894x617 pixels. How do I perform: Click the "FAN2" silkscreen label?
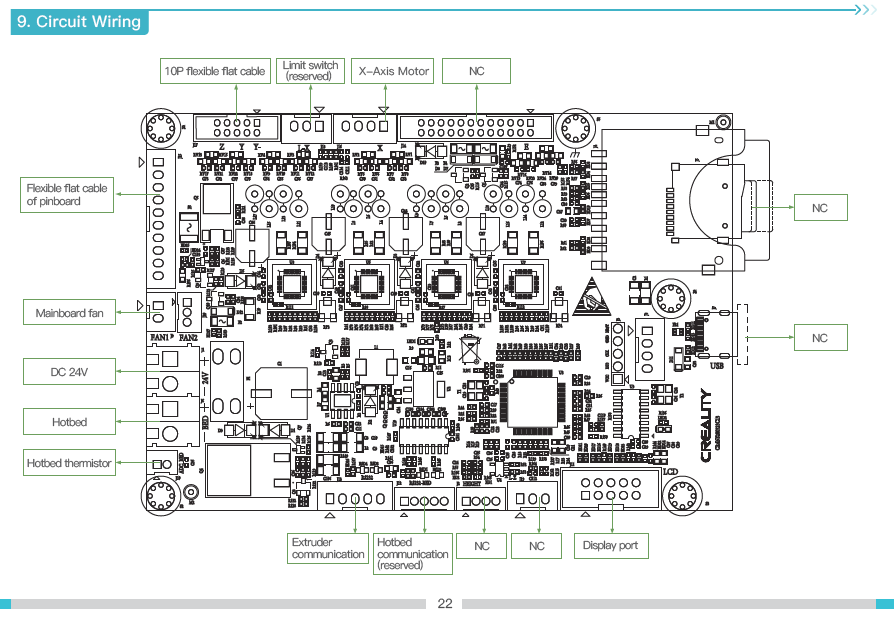(188, 338)
